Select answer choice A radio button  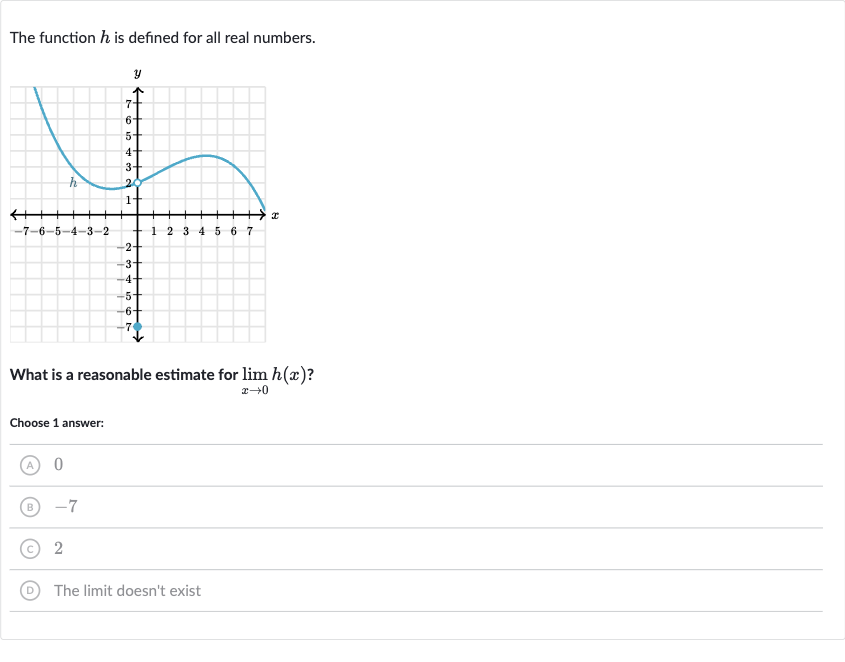tap(31, 465)
